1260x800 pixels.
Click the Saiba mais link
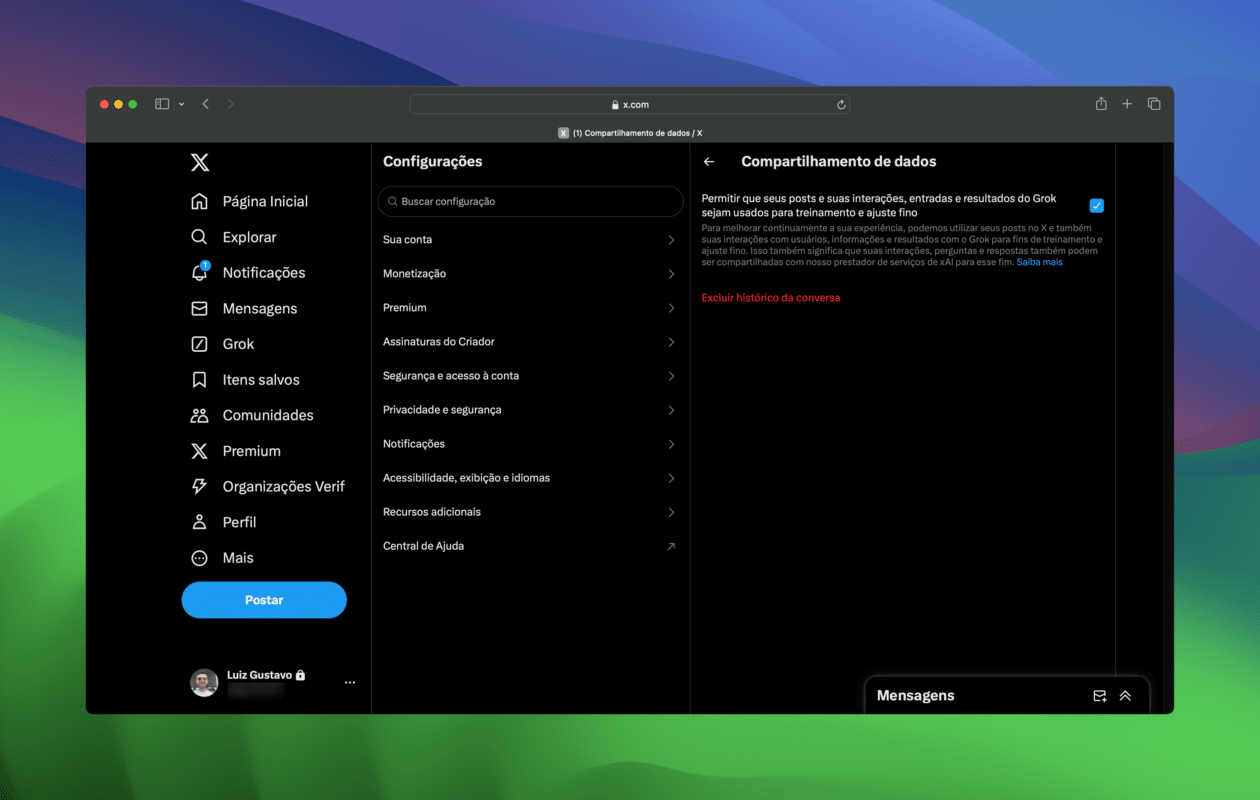[1040, 262]
